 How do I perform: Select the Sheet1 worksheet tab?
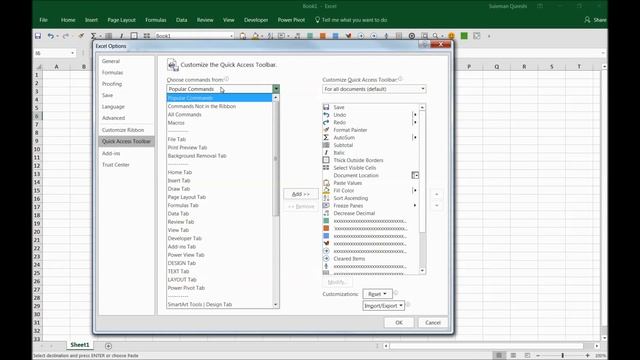click(80, 345)
